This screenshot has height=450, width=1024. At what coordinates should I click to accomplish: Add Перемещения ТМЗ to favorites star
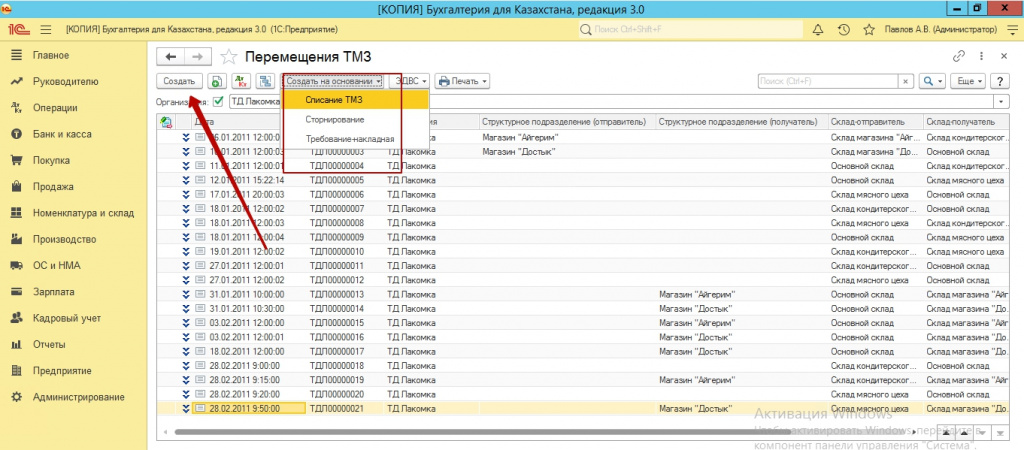click(229, 57)
